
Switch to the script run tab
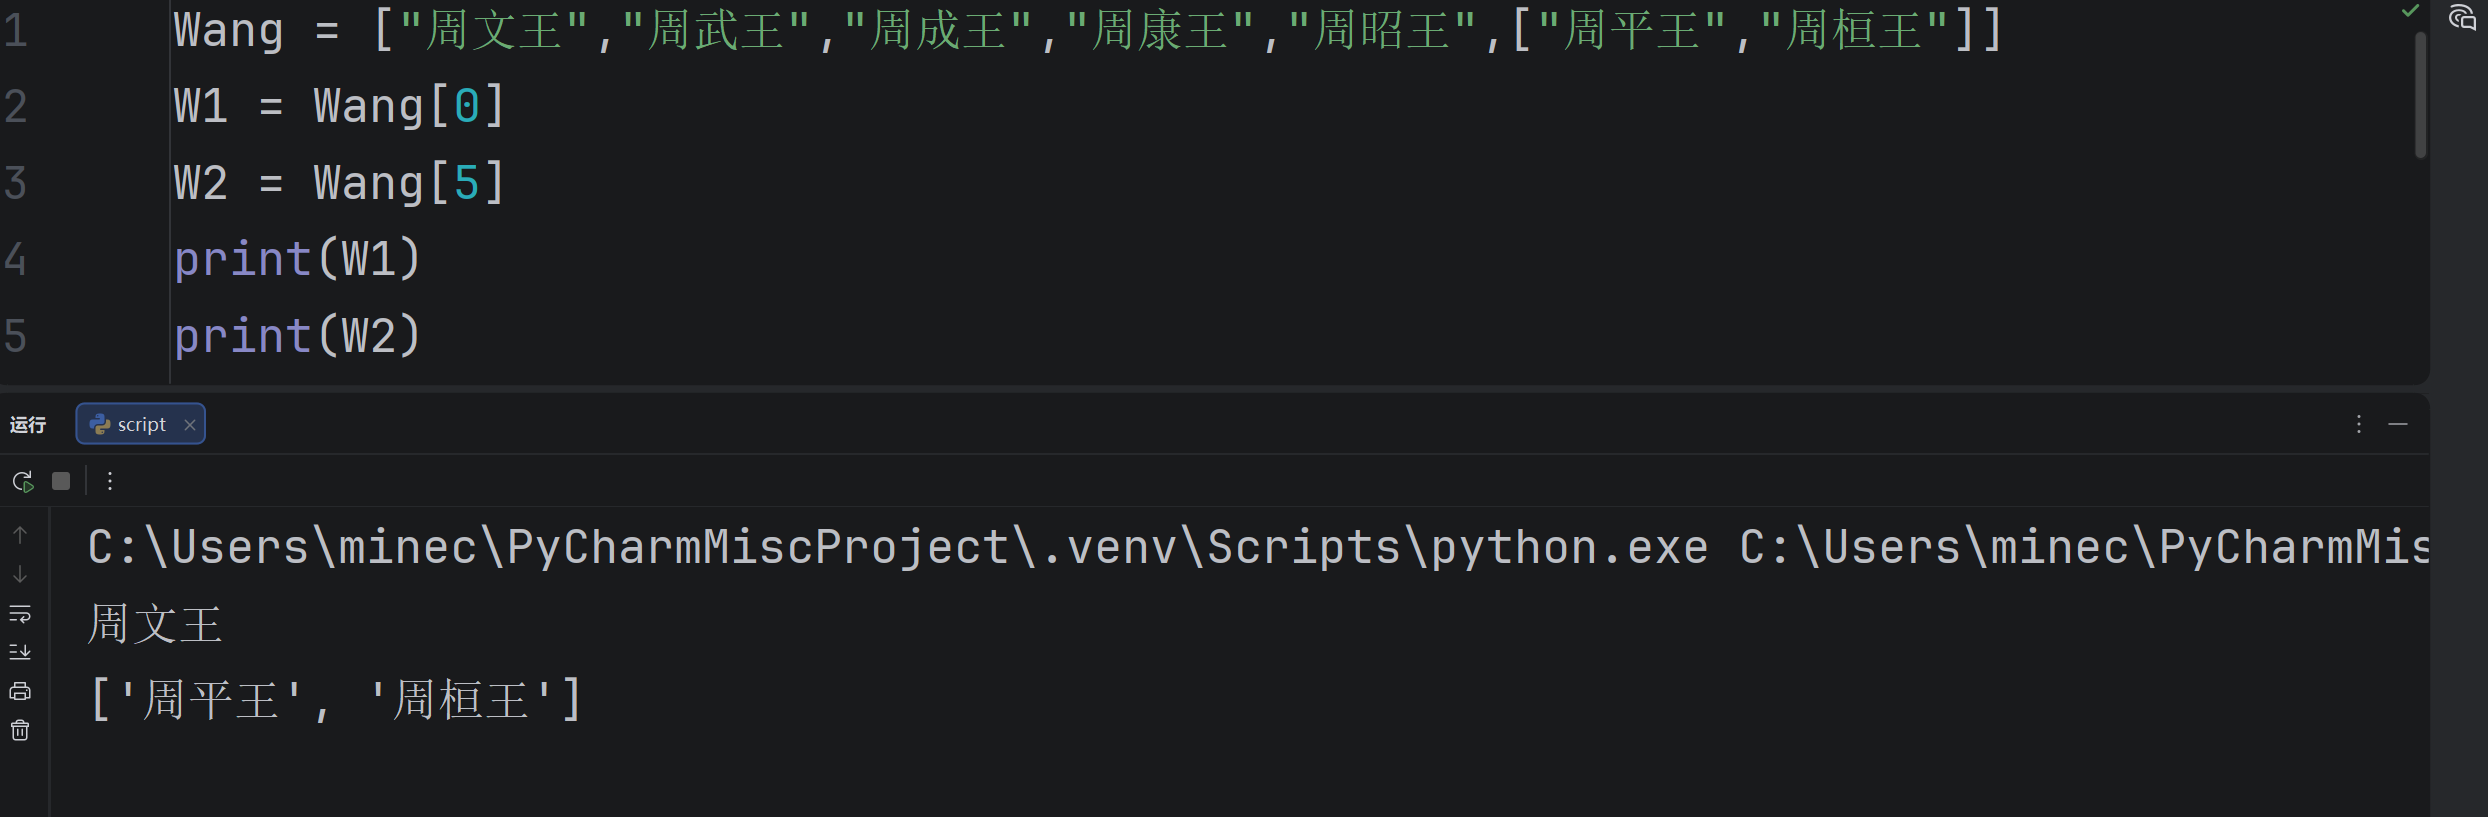130,424
